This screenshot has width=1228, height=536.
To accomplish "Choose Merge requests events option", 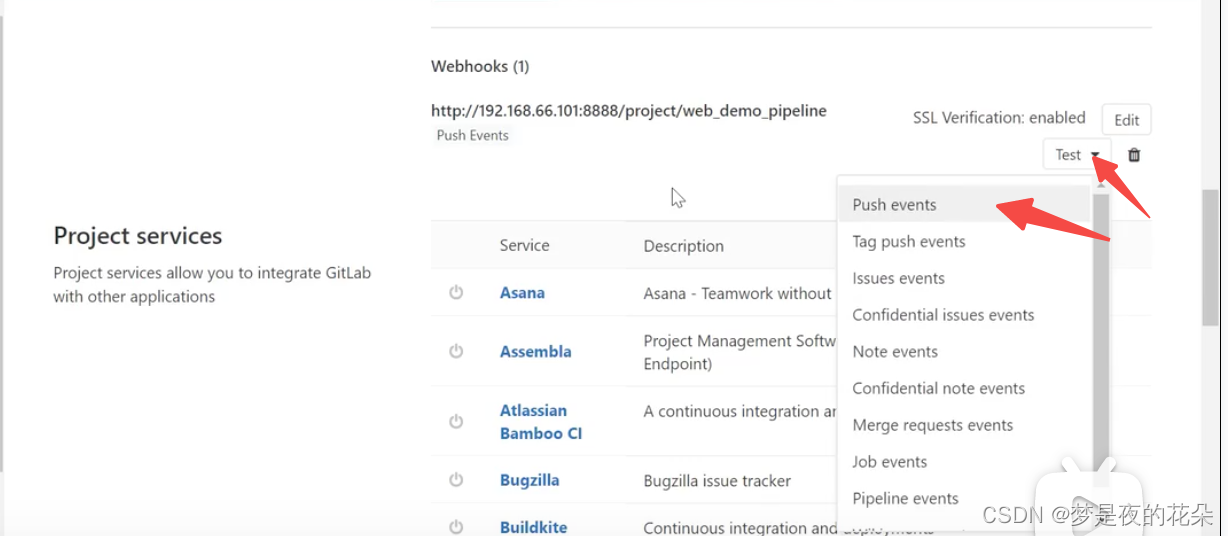I will pyautogui.click(x=963, y=426).
